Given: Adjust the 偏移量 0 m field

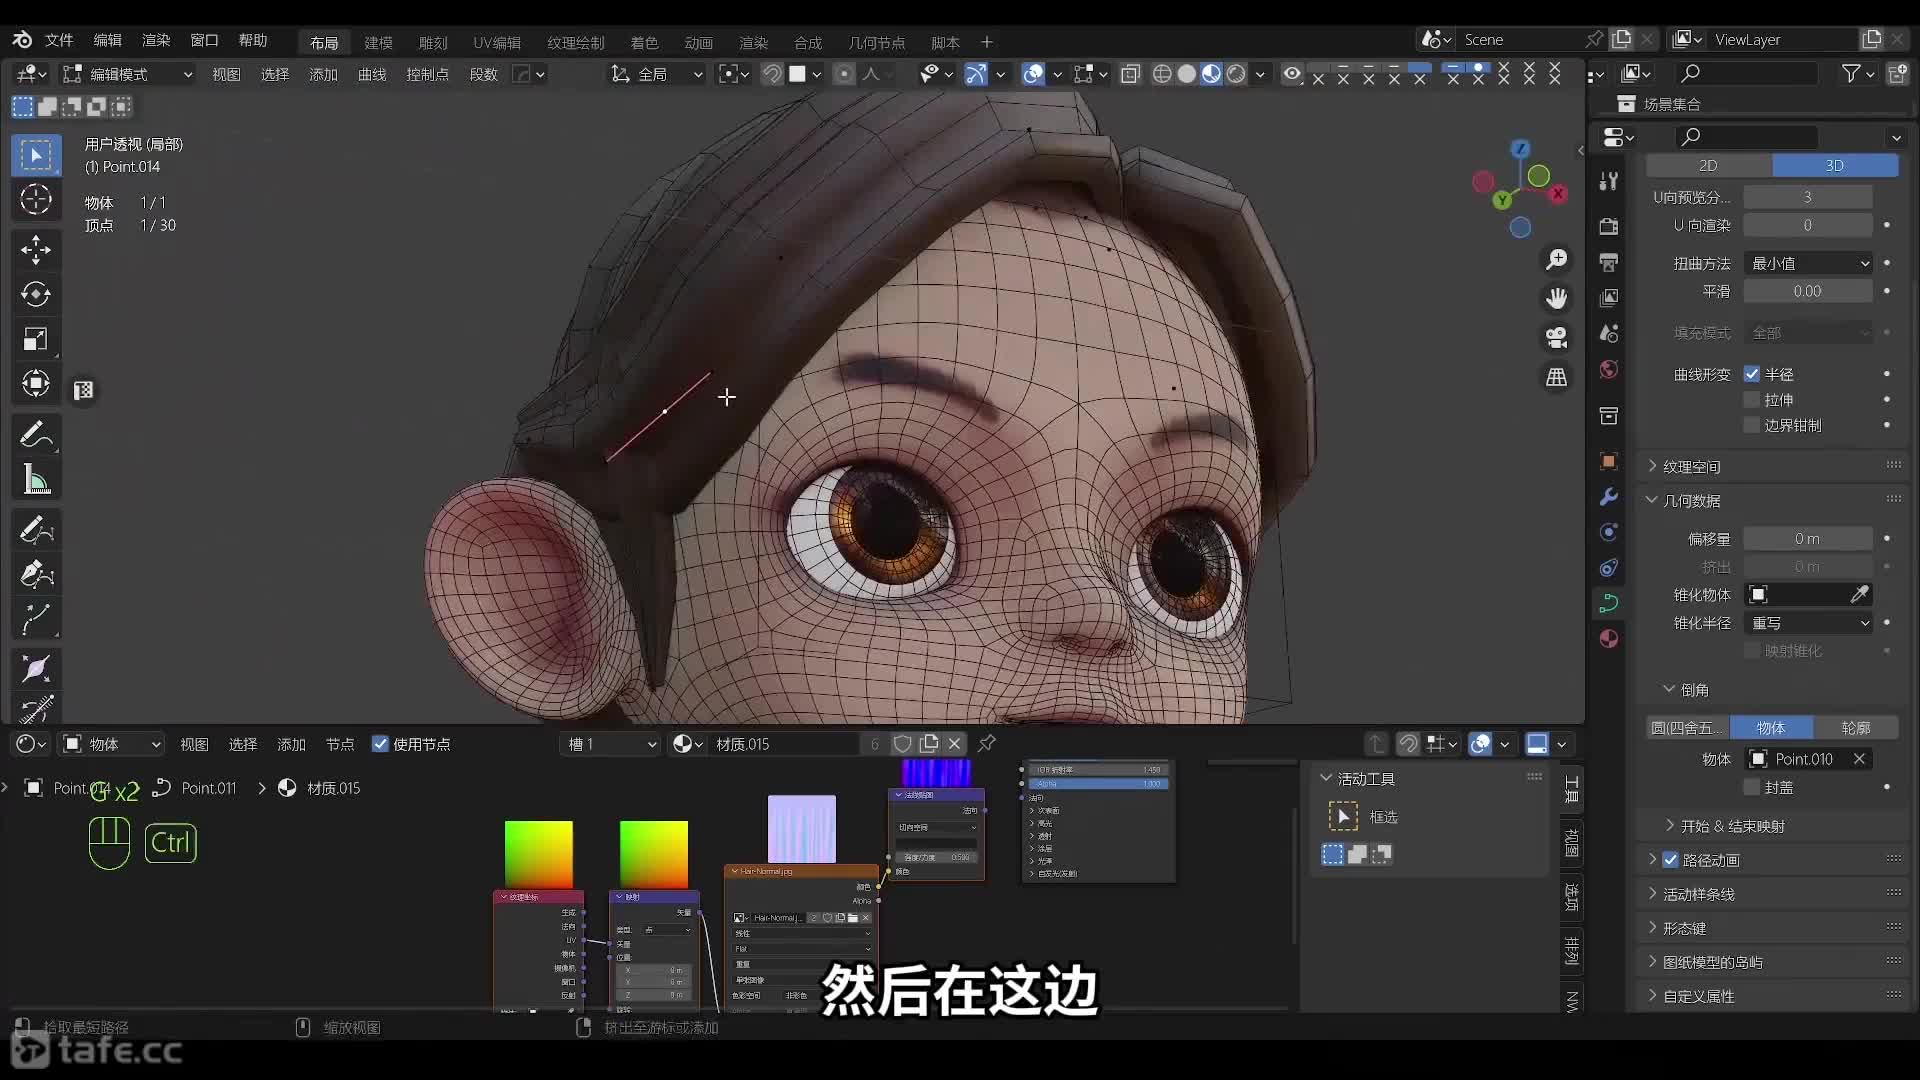Looking at the screenshot, I should pos(1808,539).
